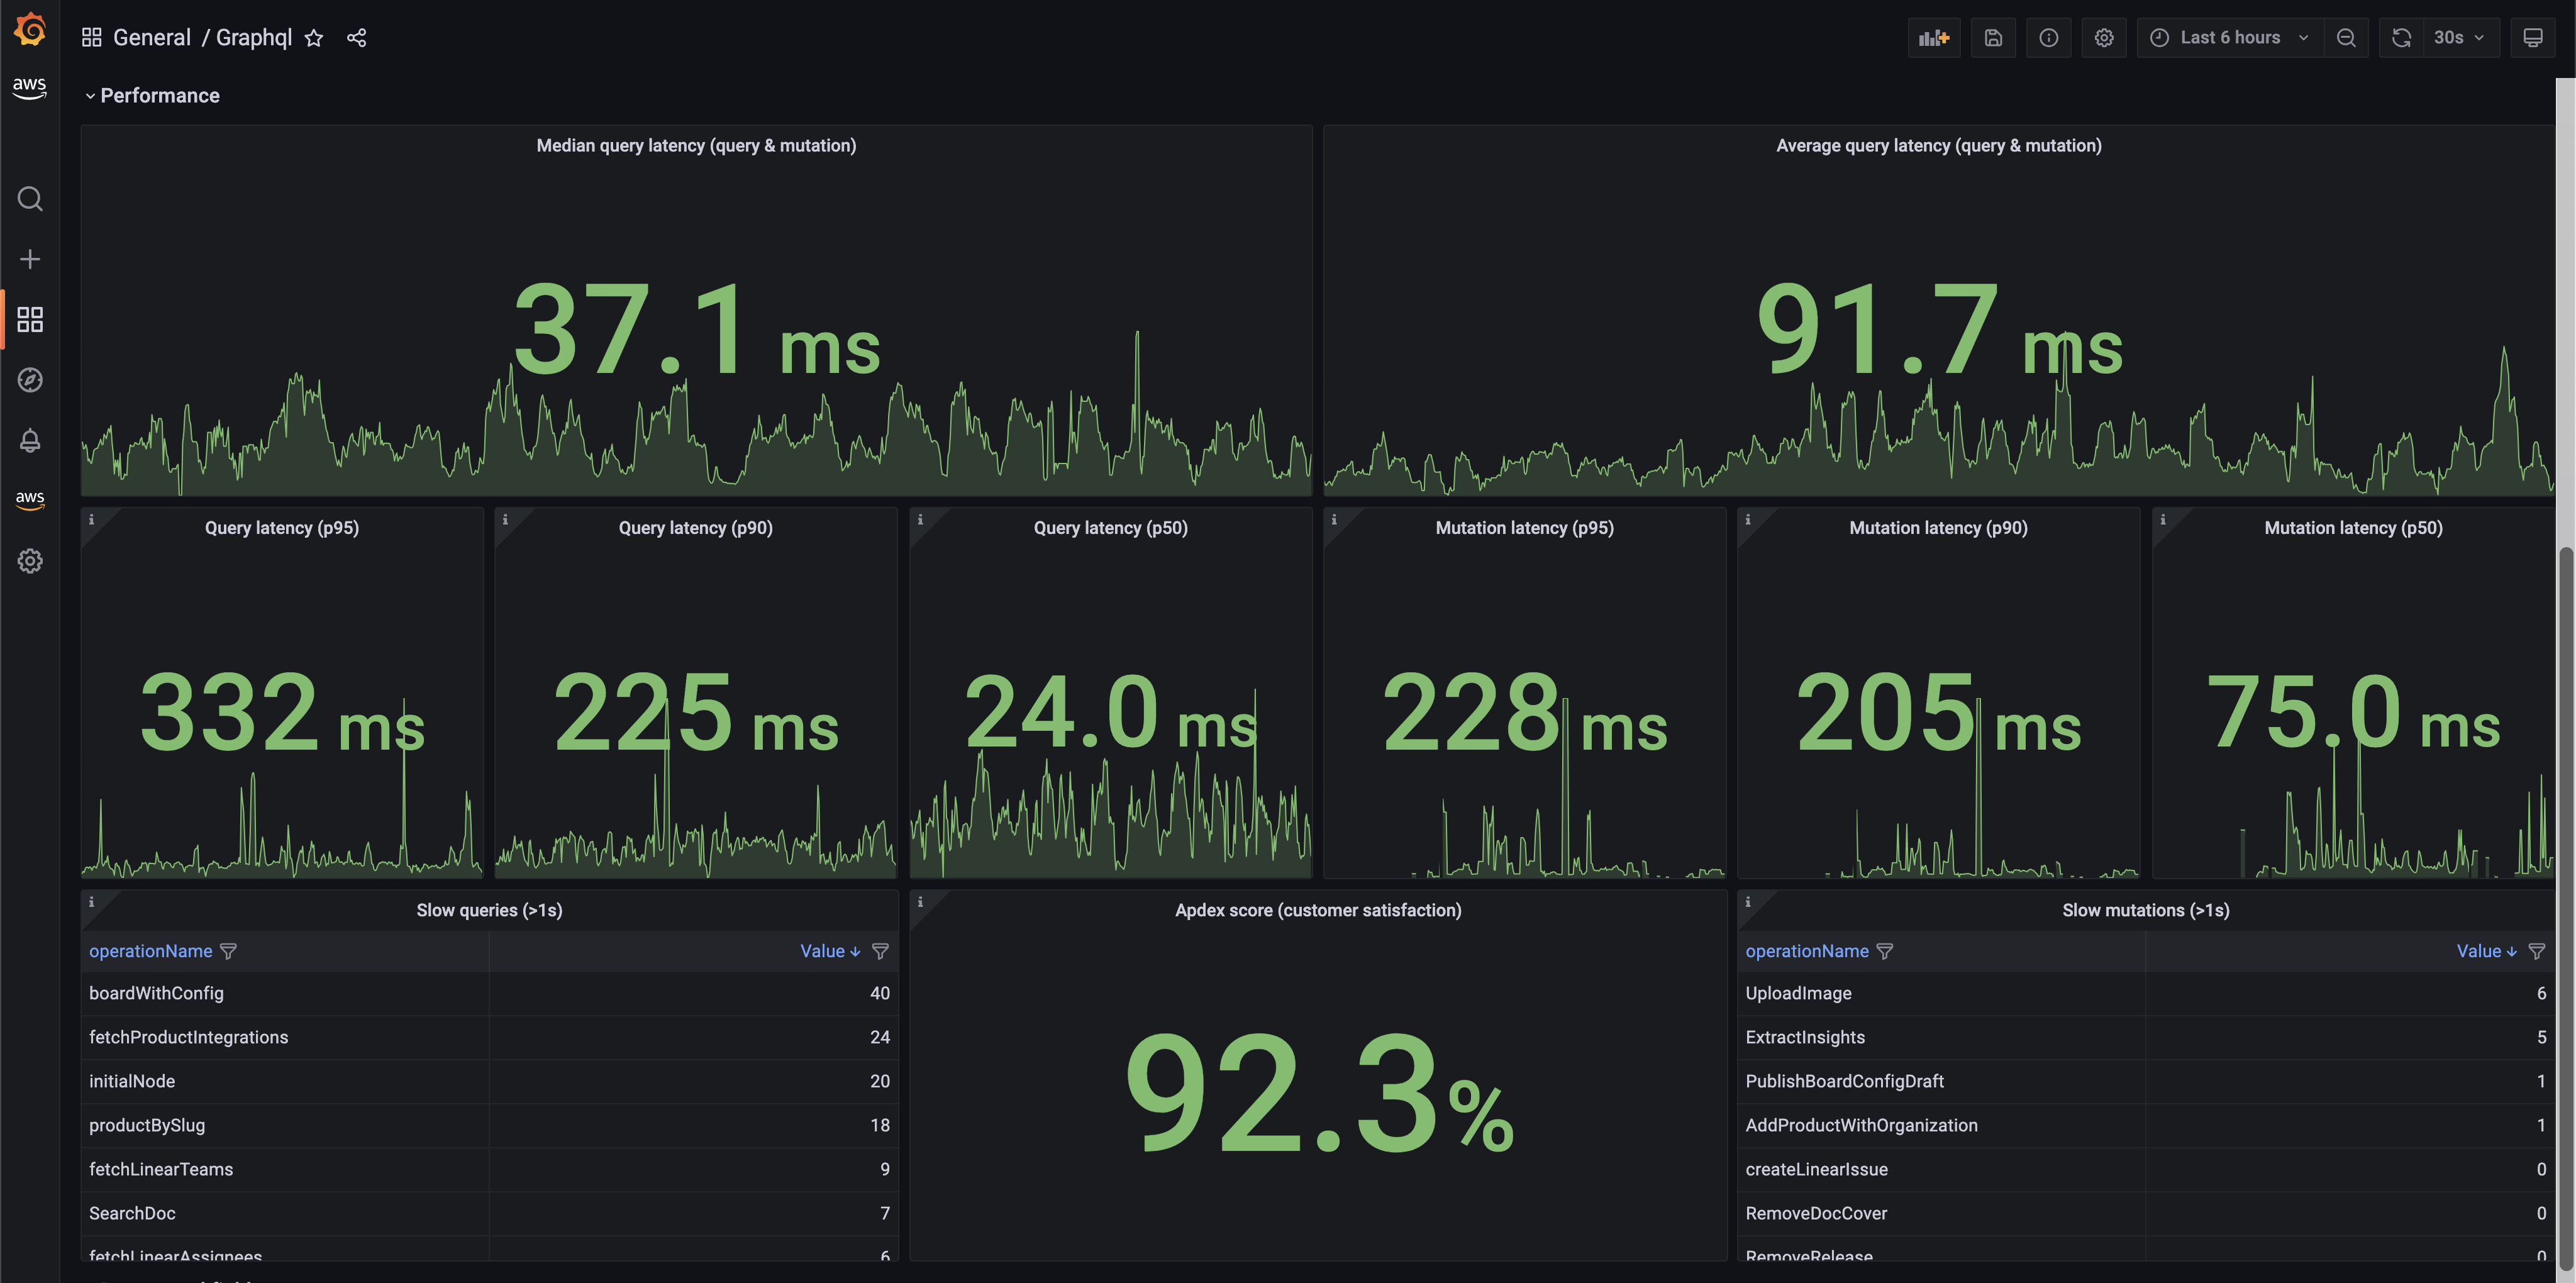Toggle kiosk view monitor icon
This screenshot has width=2576, height=1283.
(2532, 38)
